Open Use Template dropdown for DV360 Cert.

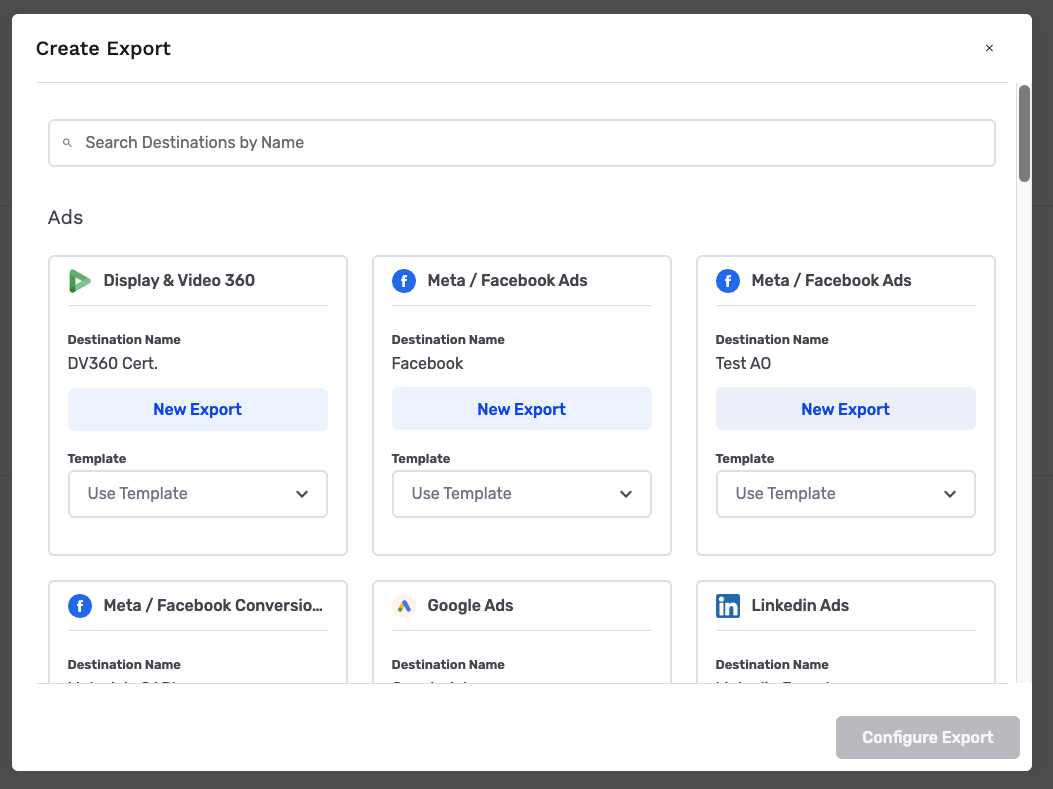pos(197,494)
